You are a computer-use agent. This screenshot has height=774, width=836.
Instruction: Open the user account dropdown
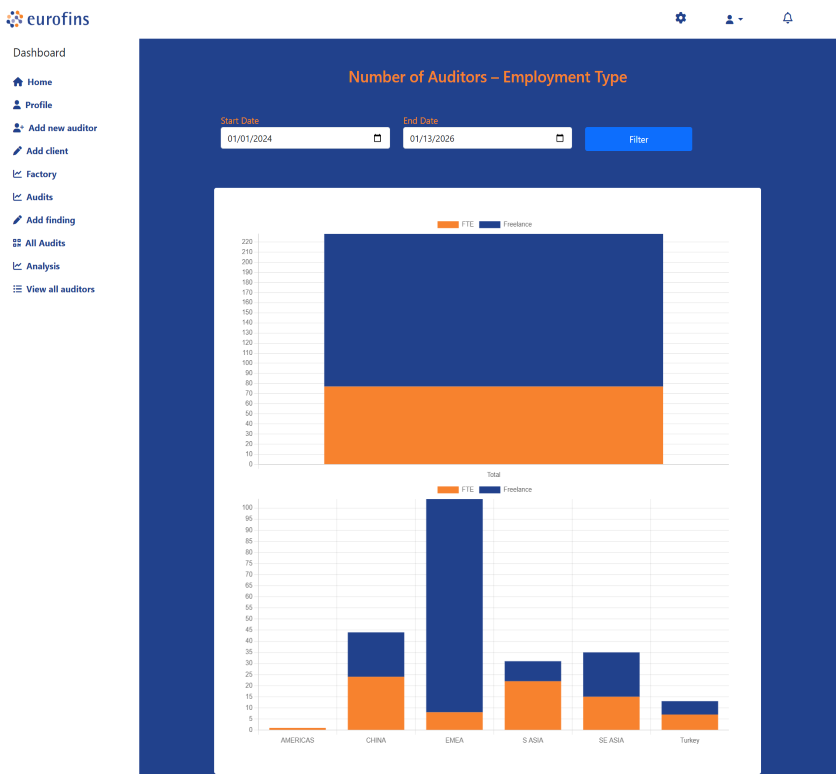pyautogui.click(x=733, y=19)
